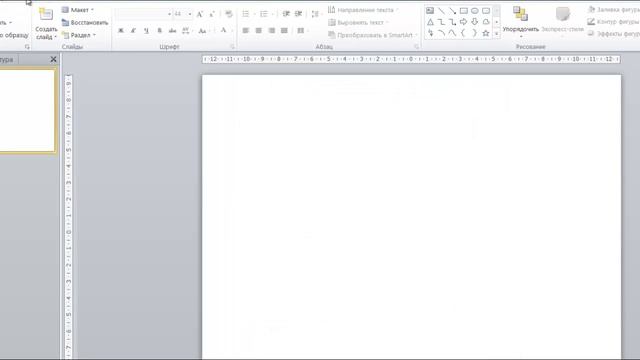The image size is (640, 360).
Task: Click the clear formatting icon
Action: (x=229, y=14)
